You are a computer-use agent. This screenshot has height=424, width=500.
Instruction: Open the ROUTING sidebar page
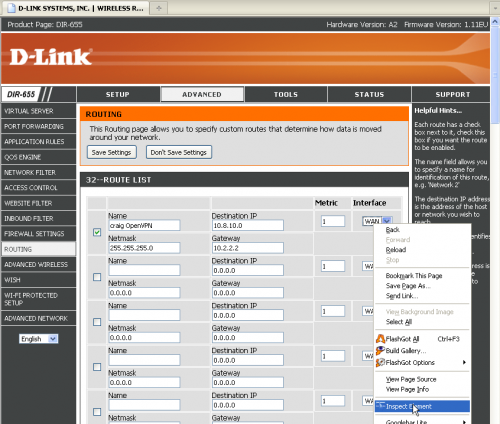38,249
